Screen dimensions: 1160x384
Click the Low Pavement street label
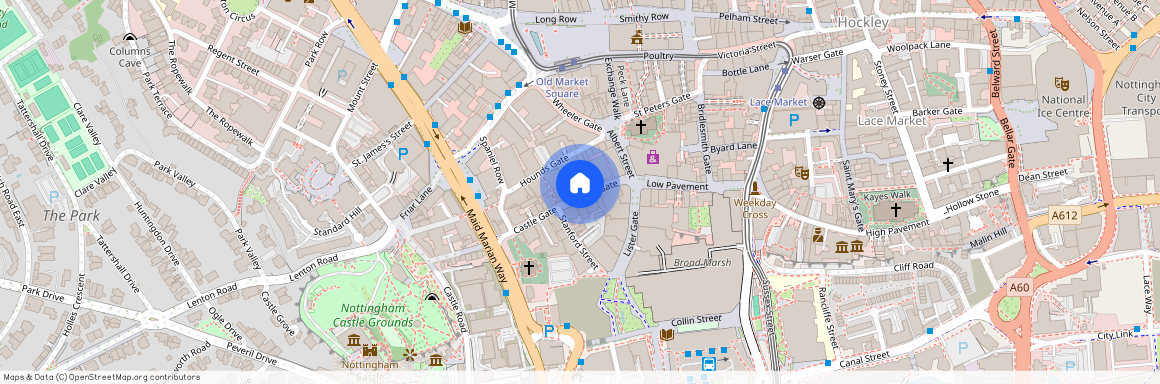coord(677,186)
